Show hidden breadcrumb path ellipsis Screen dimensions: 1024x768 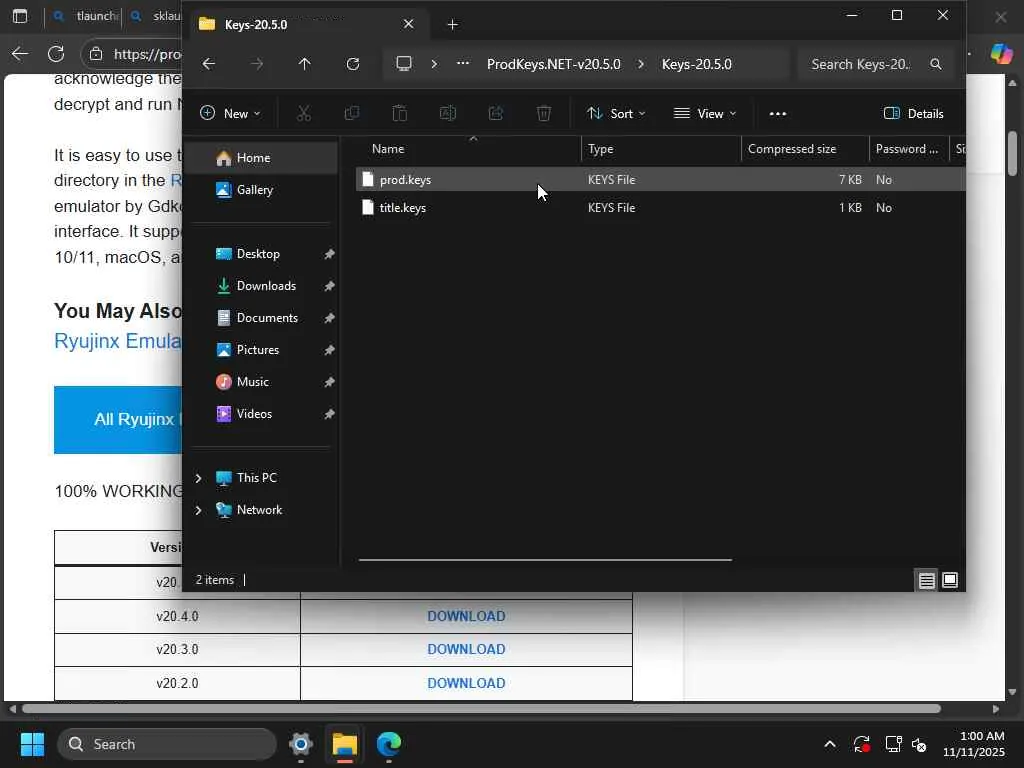[x=462, y=64]
